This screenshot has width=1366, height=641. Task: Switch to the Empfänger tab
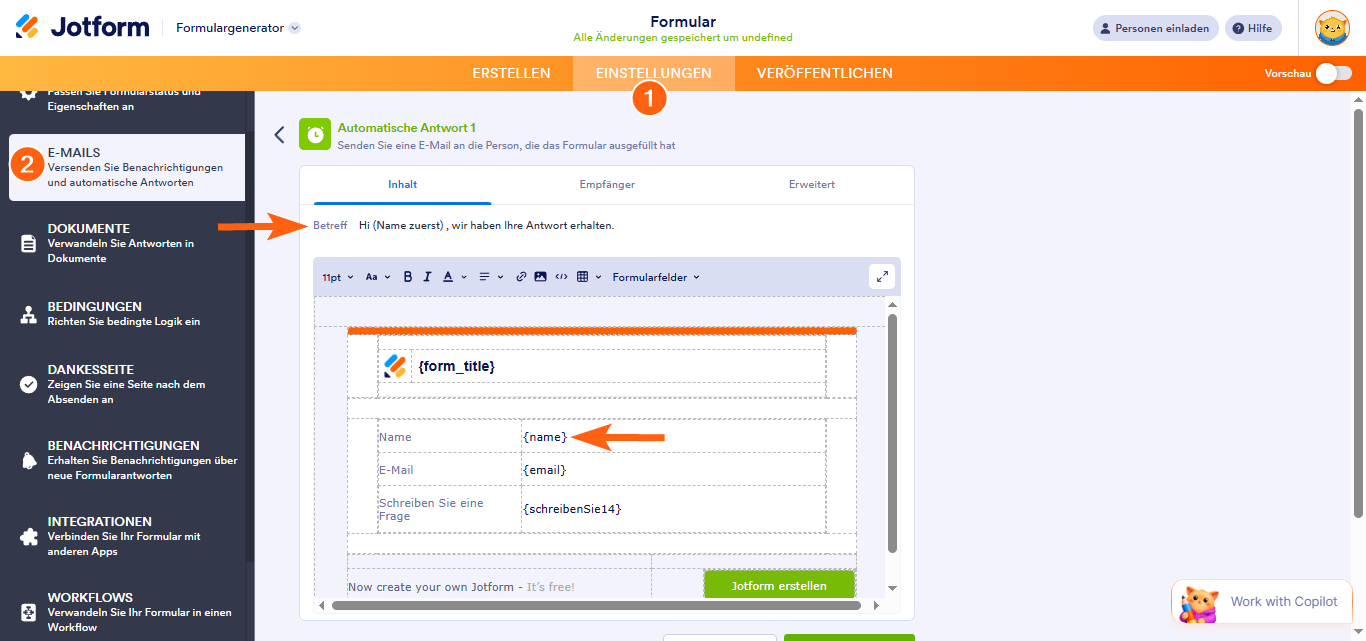(x=607, y=185)
